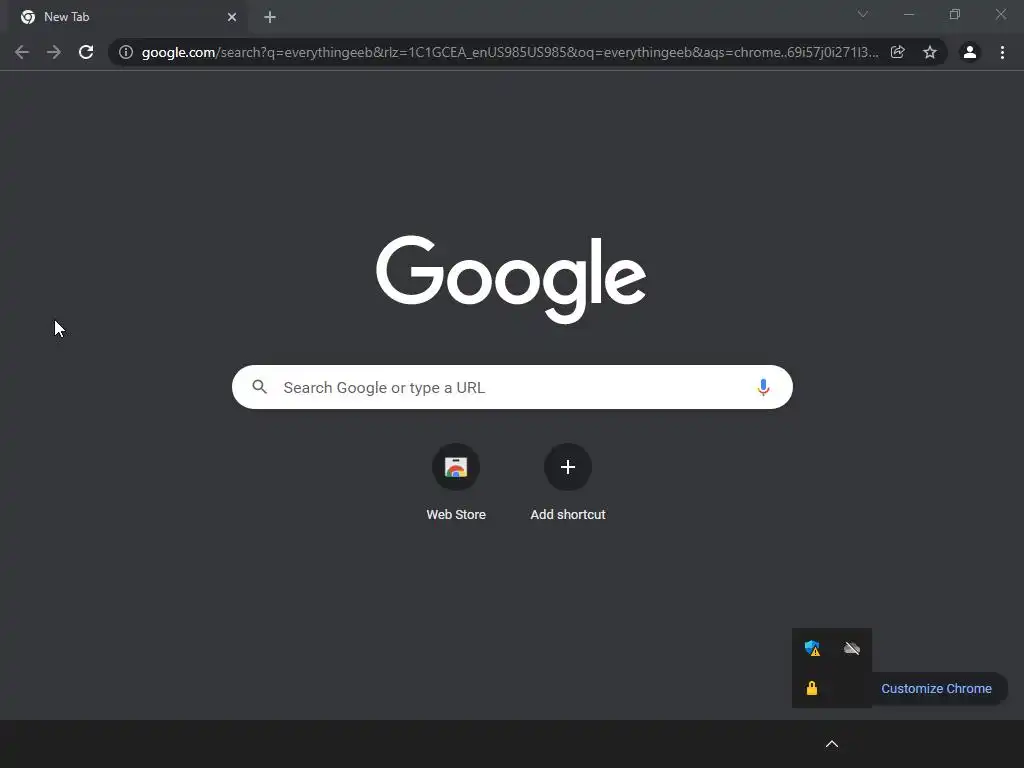
Task: Open a new tab with plus button
Action: (x=270, y=17)
